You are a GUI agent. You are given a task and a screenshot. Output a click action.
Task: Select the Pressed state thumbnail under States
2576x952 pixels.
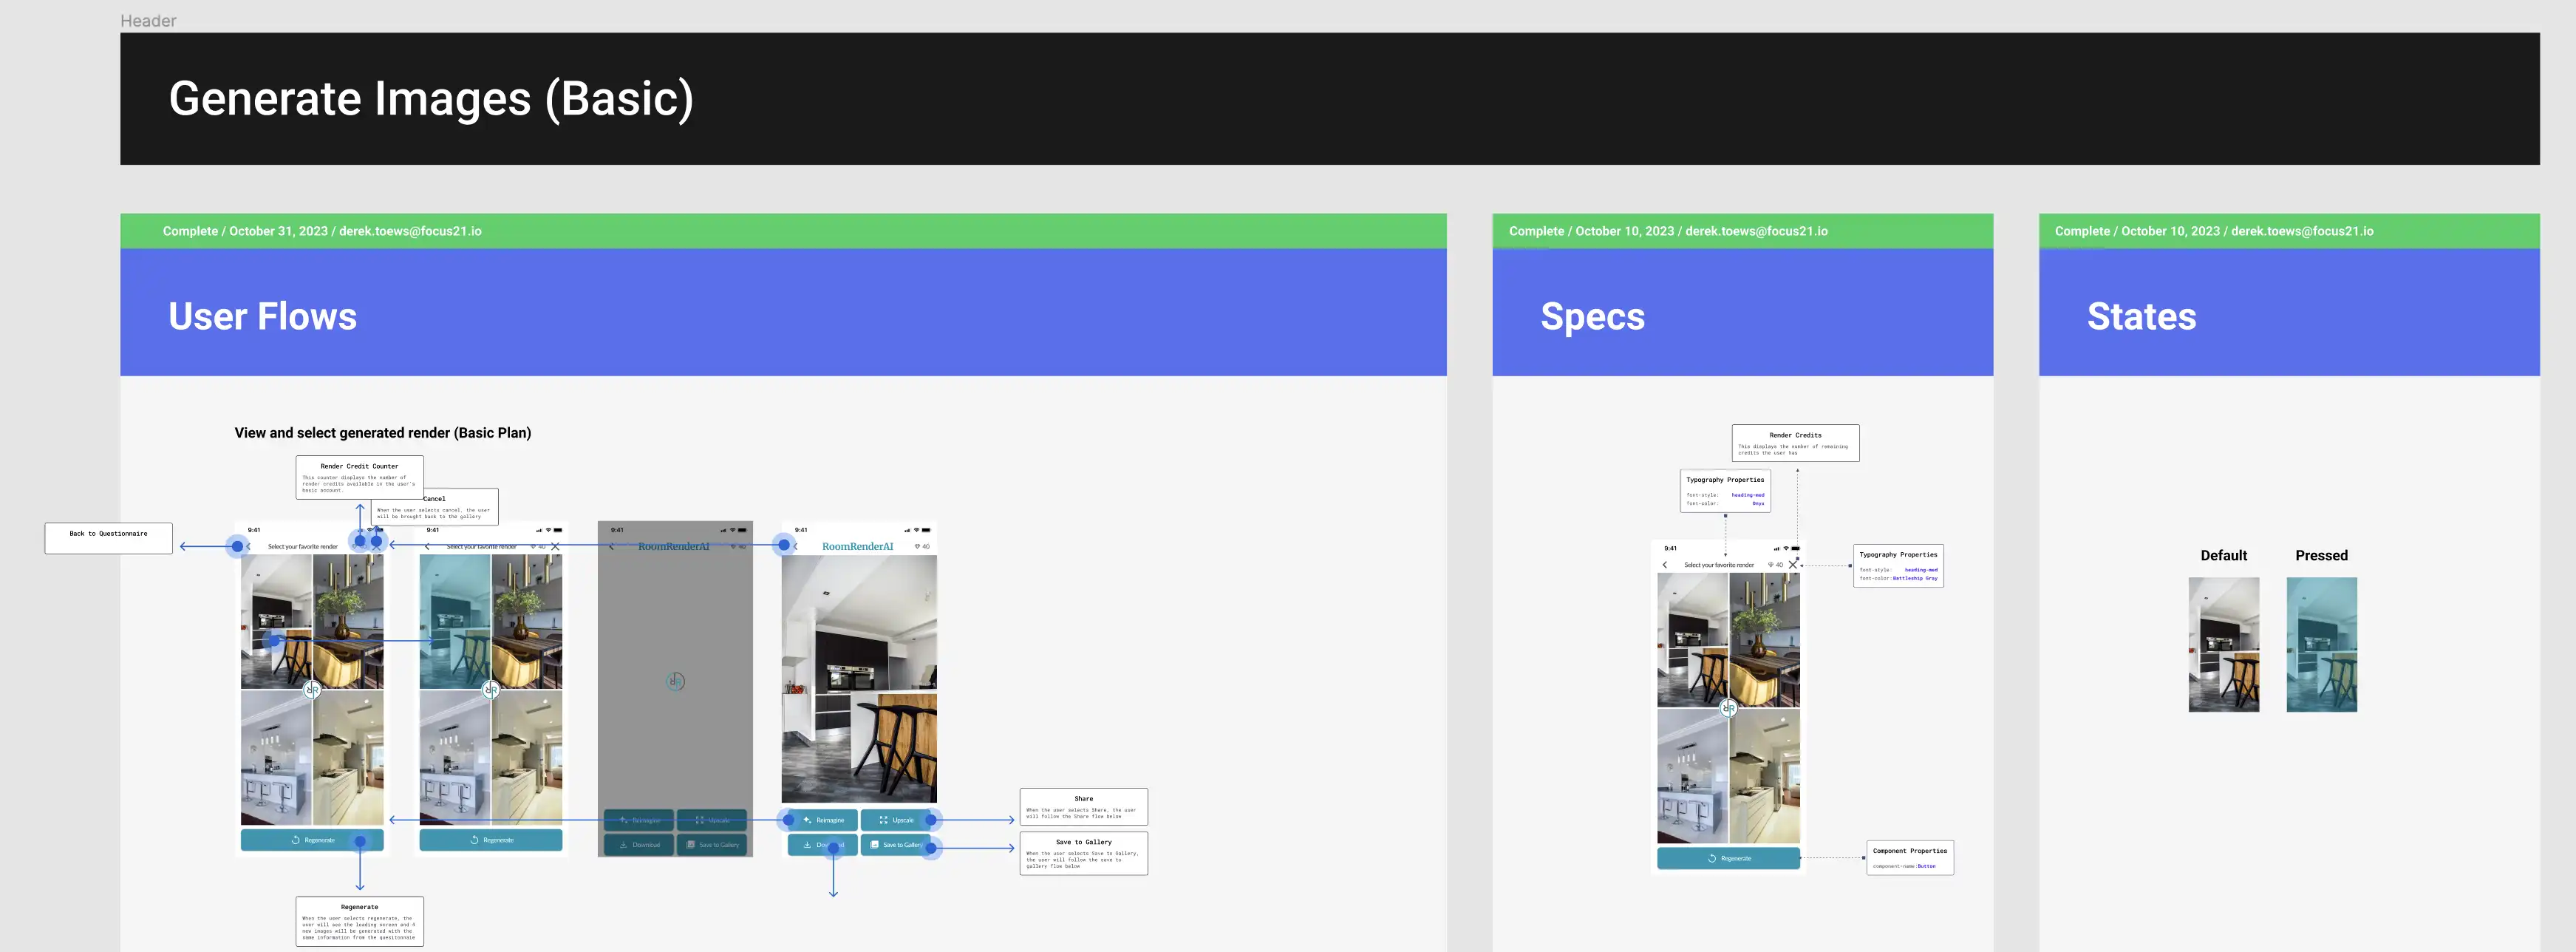tap(2321, 645)
